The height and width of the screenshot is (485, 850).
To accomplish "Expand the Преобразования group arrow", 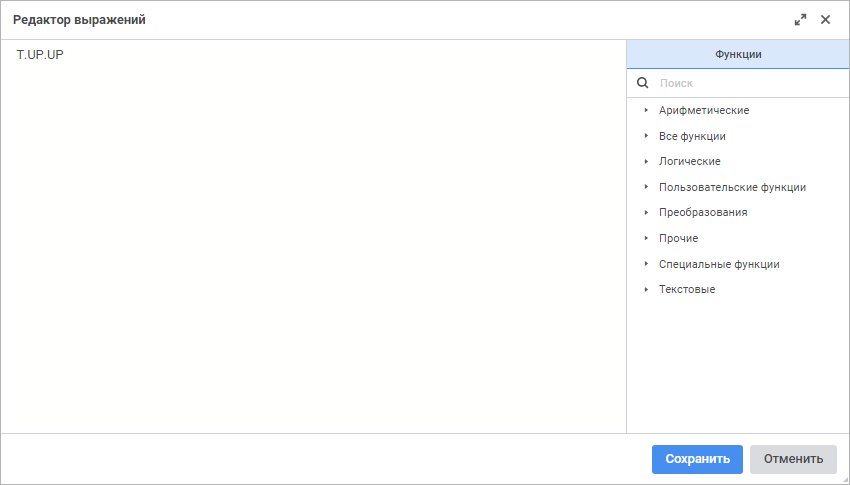I will [646, 212].
